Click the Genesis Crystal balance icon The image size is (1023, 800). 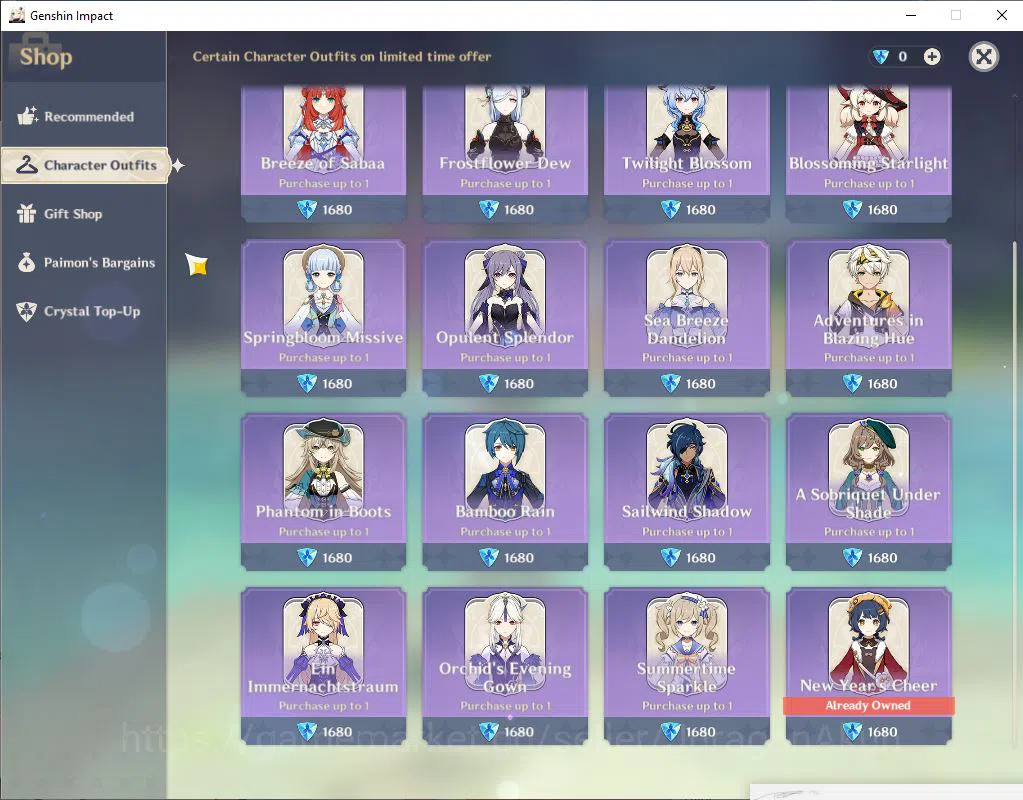(x=881, y=57)
